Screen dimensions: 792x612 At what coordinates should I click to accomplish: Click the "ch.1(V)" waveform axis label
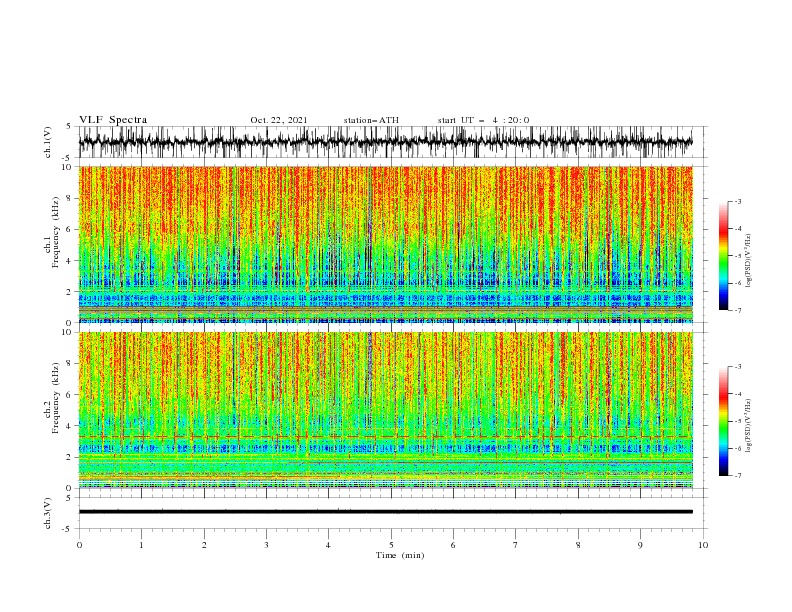coord(48,142)
